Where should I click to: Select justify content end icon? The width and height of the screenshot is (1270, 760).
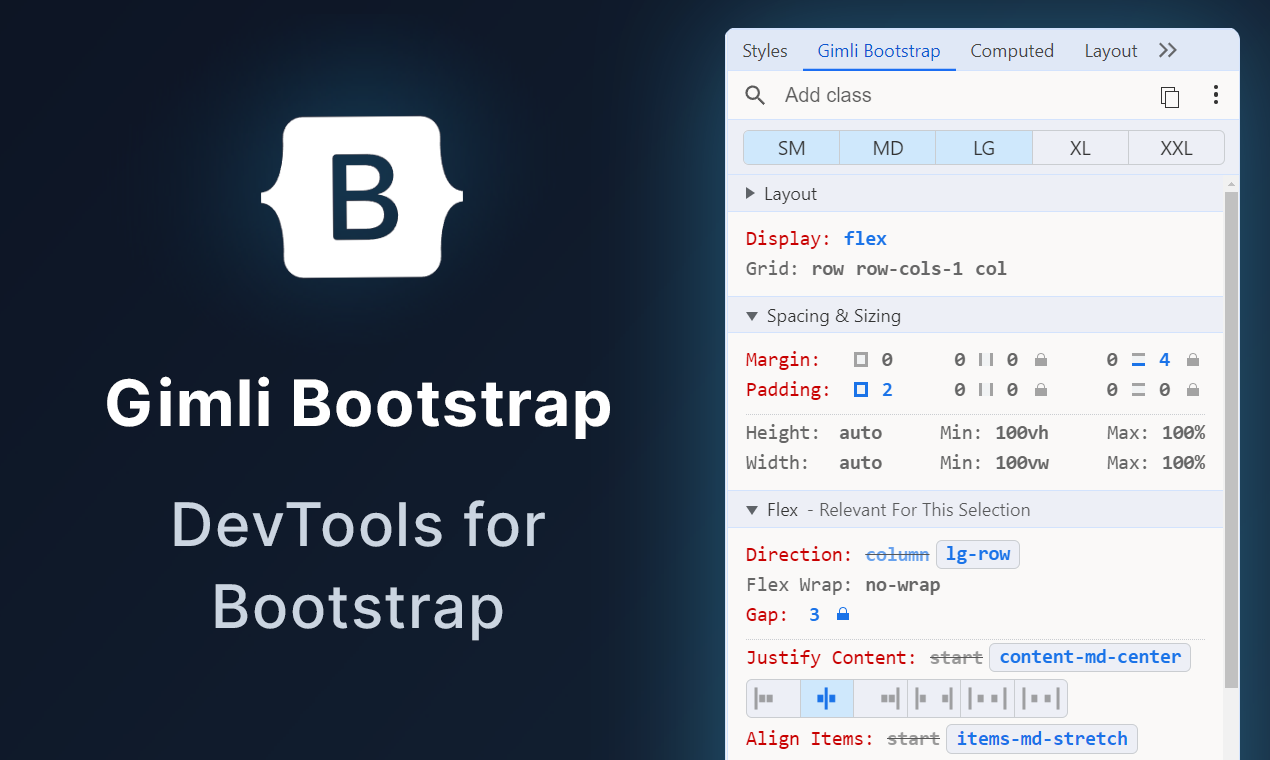(x=881, y=698)
